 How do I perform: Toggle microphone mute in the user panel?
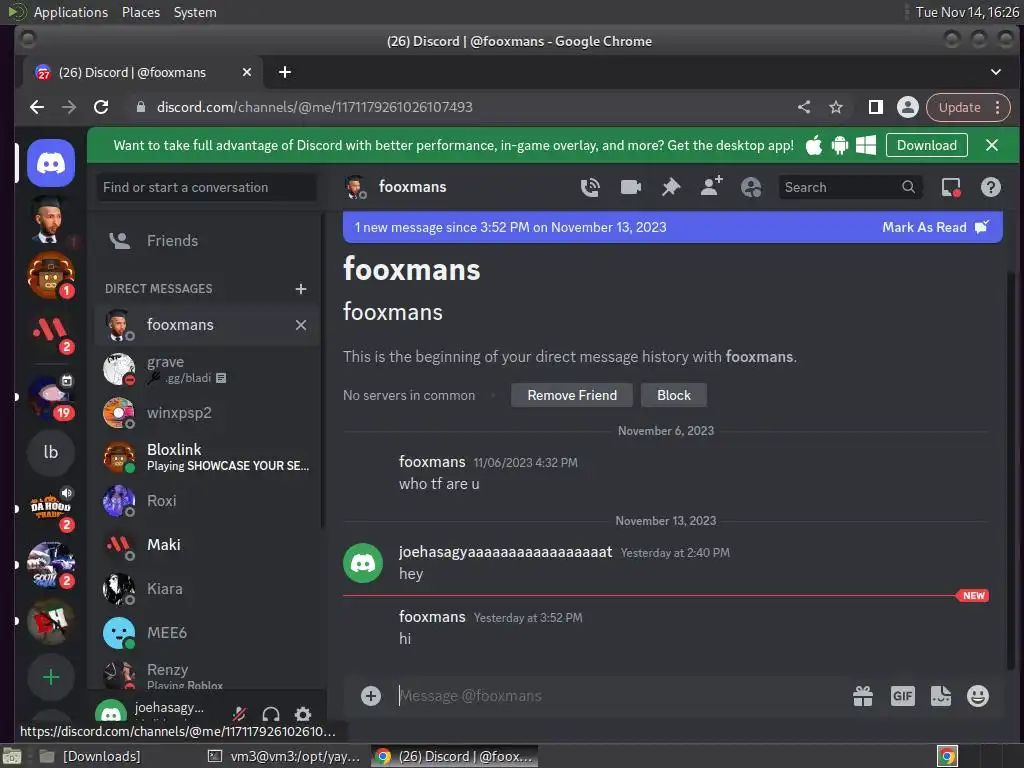pos(240,713)
